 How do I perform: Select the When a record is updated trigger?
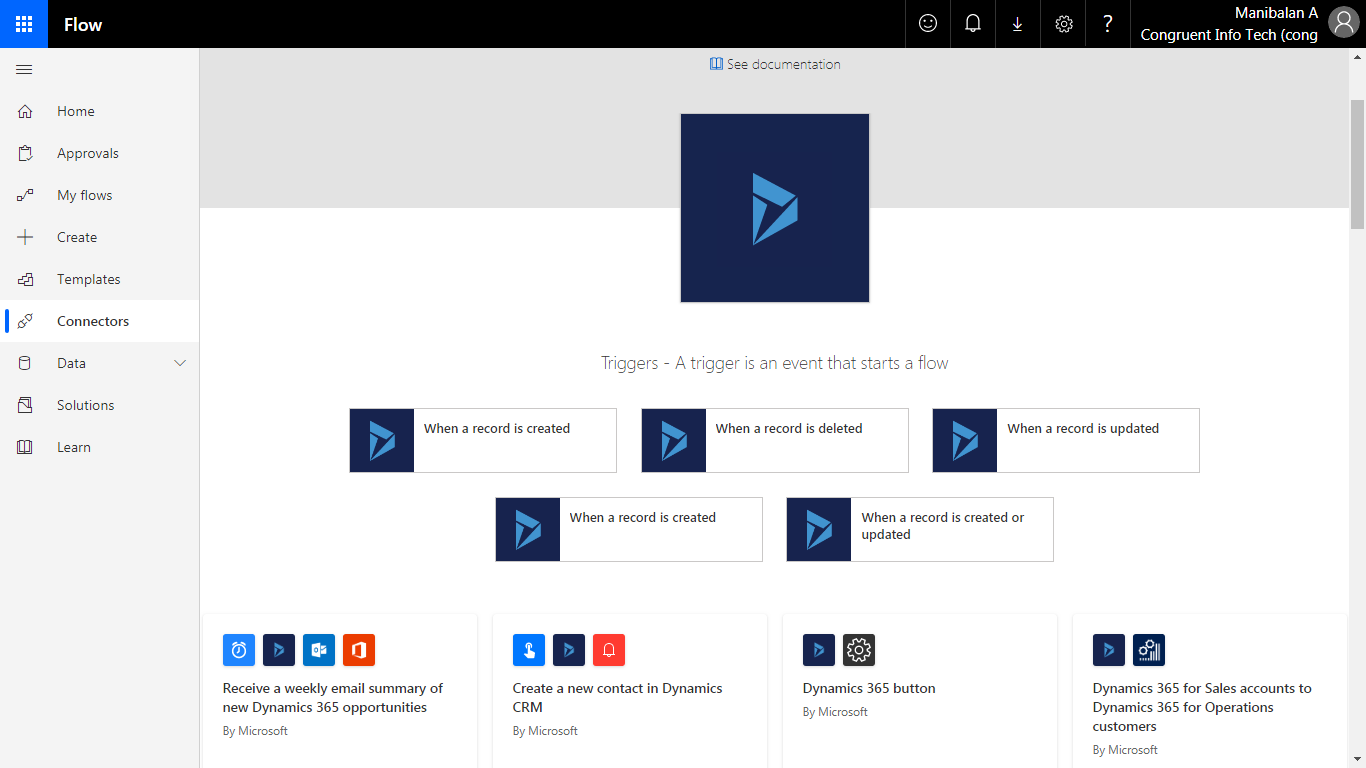[x=1066, y=440]
